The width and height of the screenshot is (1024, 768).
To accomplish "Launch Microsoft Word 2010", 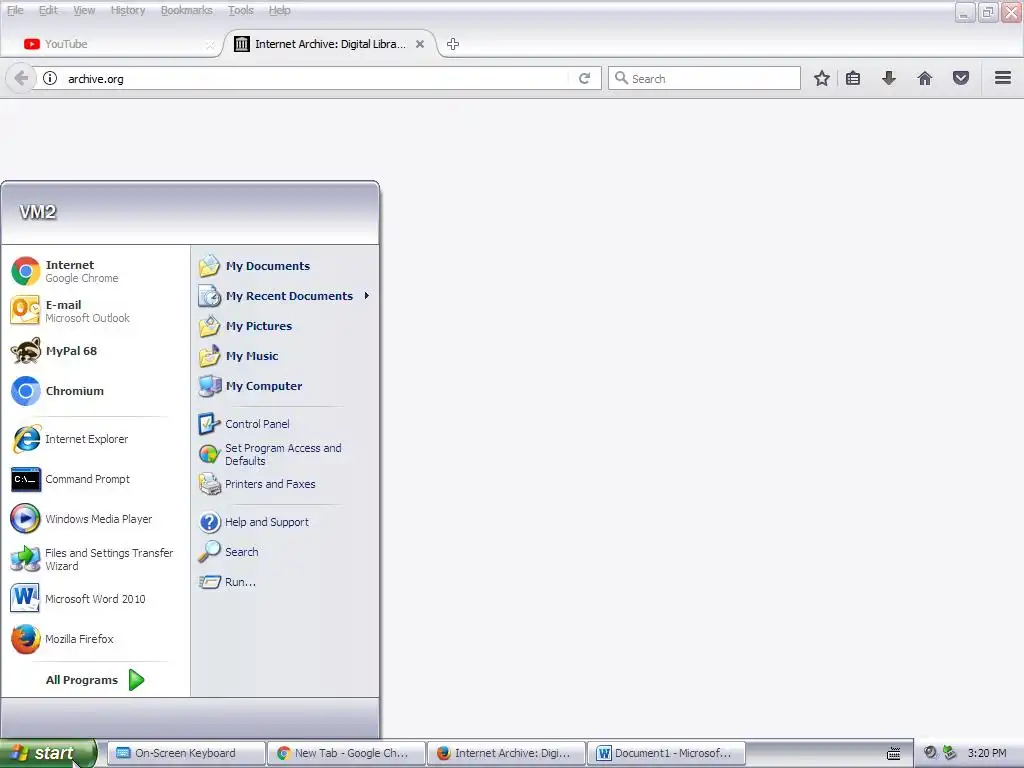I will coord(95,599).
